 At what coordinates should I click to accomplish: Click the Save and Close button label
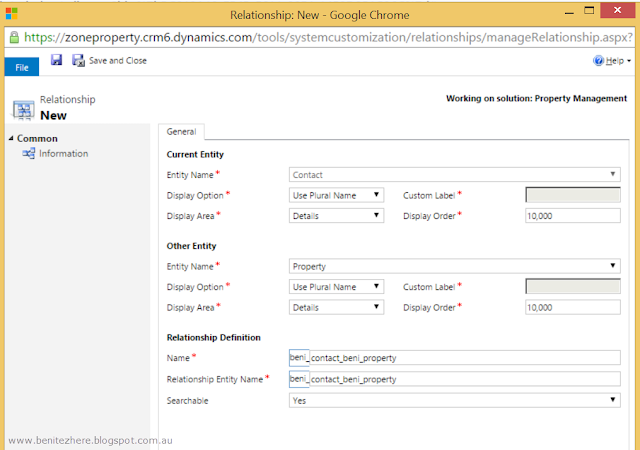tap(118, 61)
